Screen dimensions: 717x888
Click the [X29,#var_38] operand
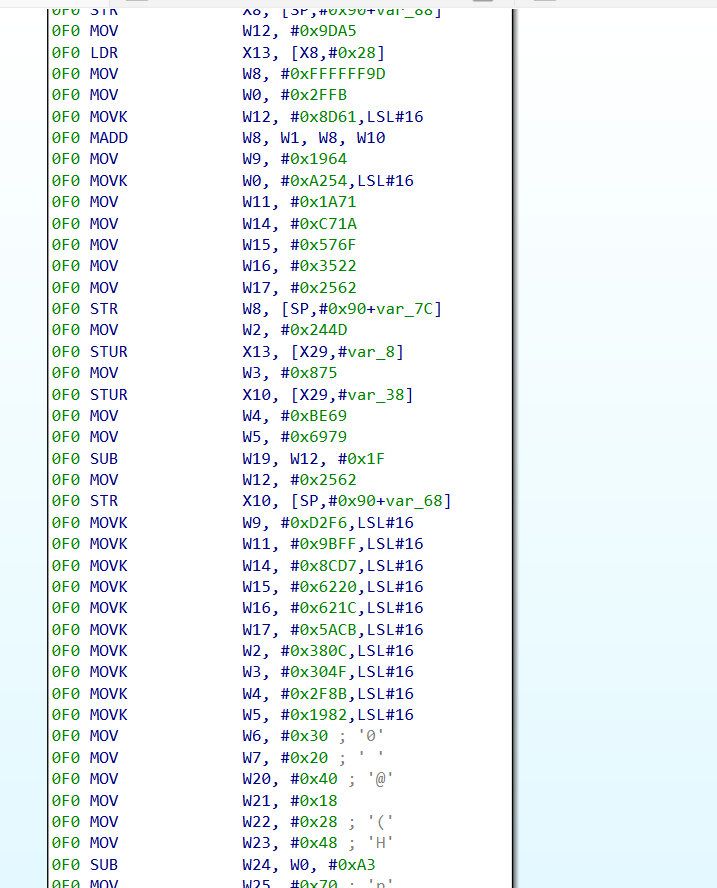352,395
